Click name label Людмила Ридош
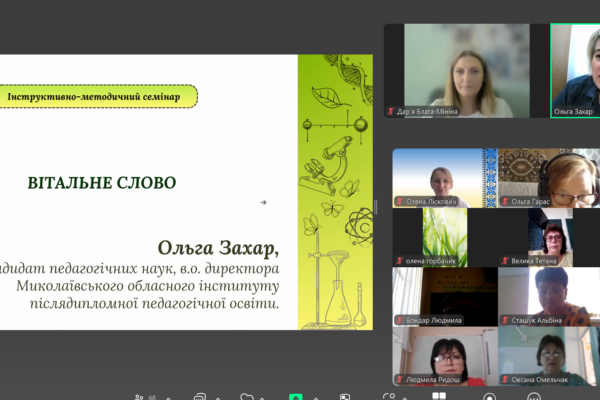The width and height of the screenshot is (600, 400). (433, 379)
